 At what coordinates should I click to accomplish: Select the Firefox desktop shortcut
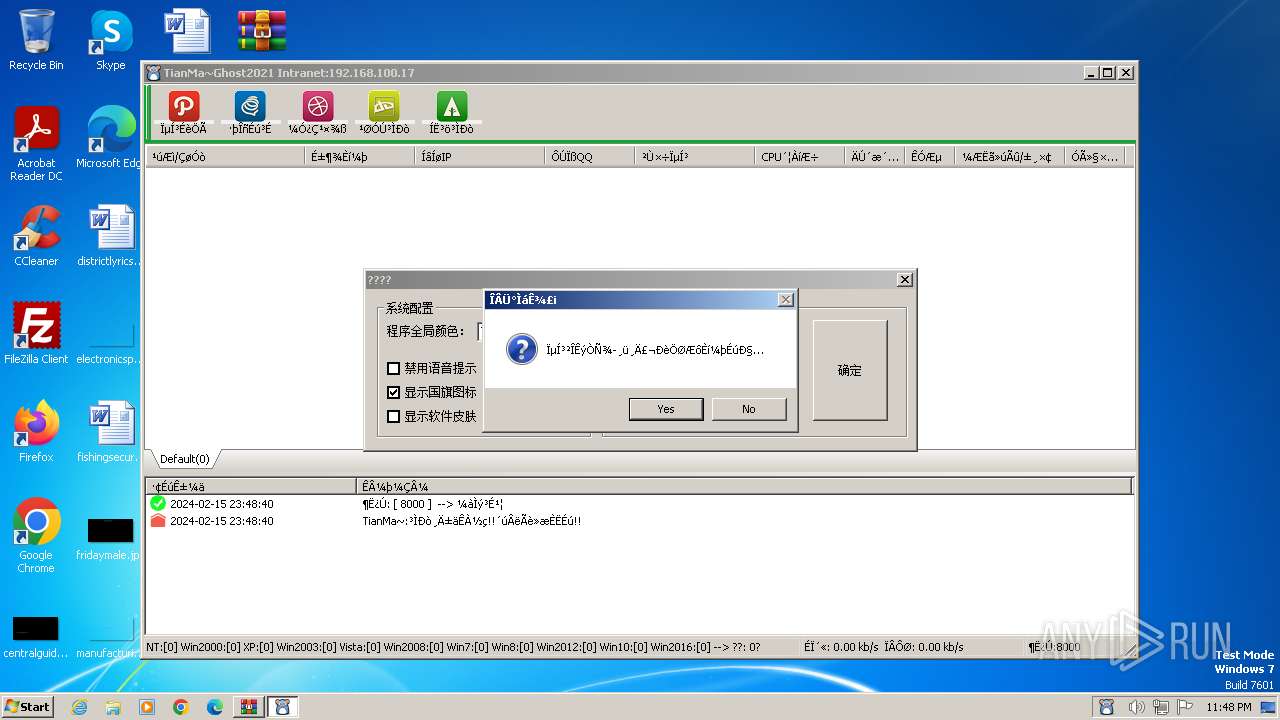(36, 431)
